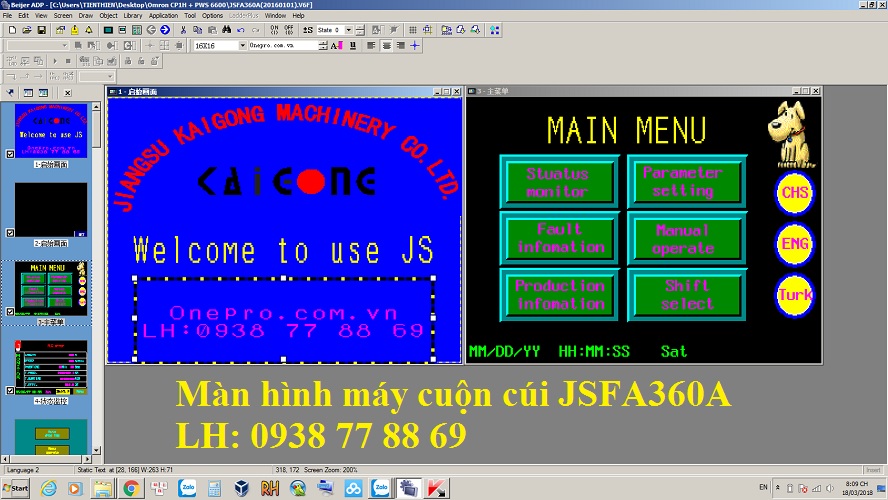
Task: Select thumbnail 4 status monitor screen
Action: (51, 367)
